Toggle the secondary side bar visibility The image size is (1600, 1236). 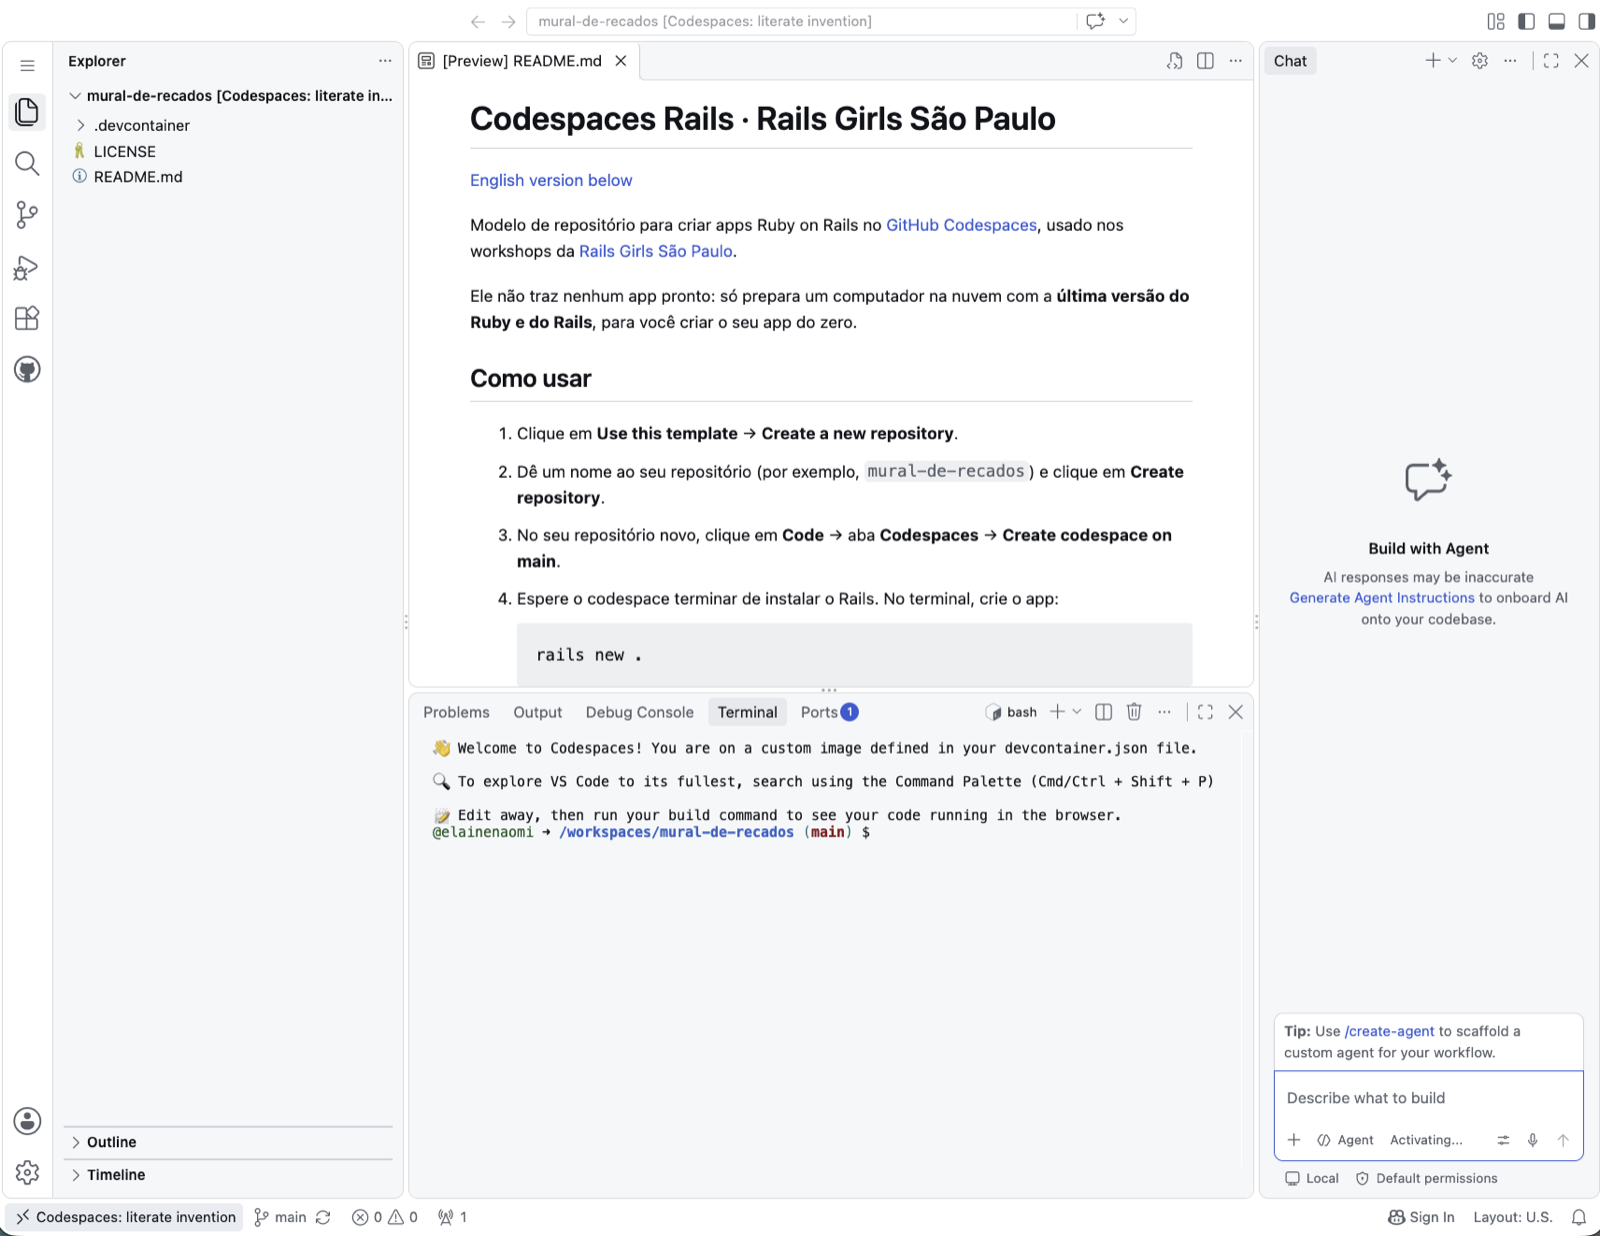[x=1586, y=21]
